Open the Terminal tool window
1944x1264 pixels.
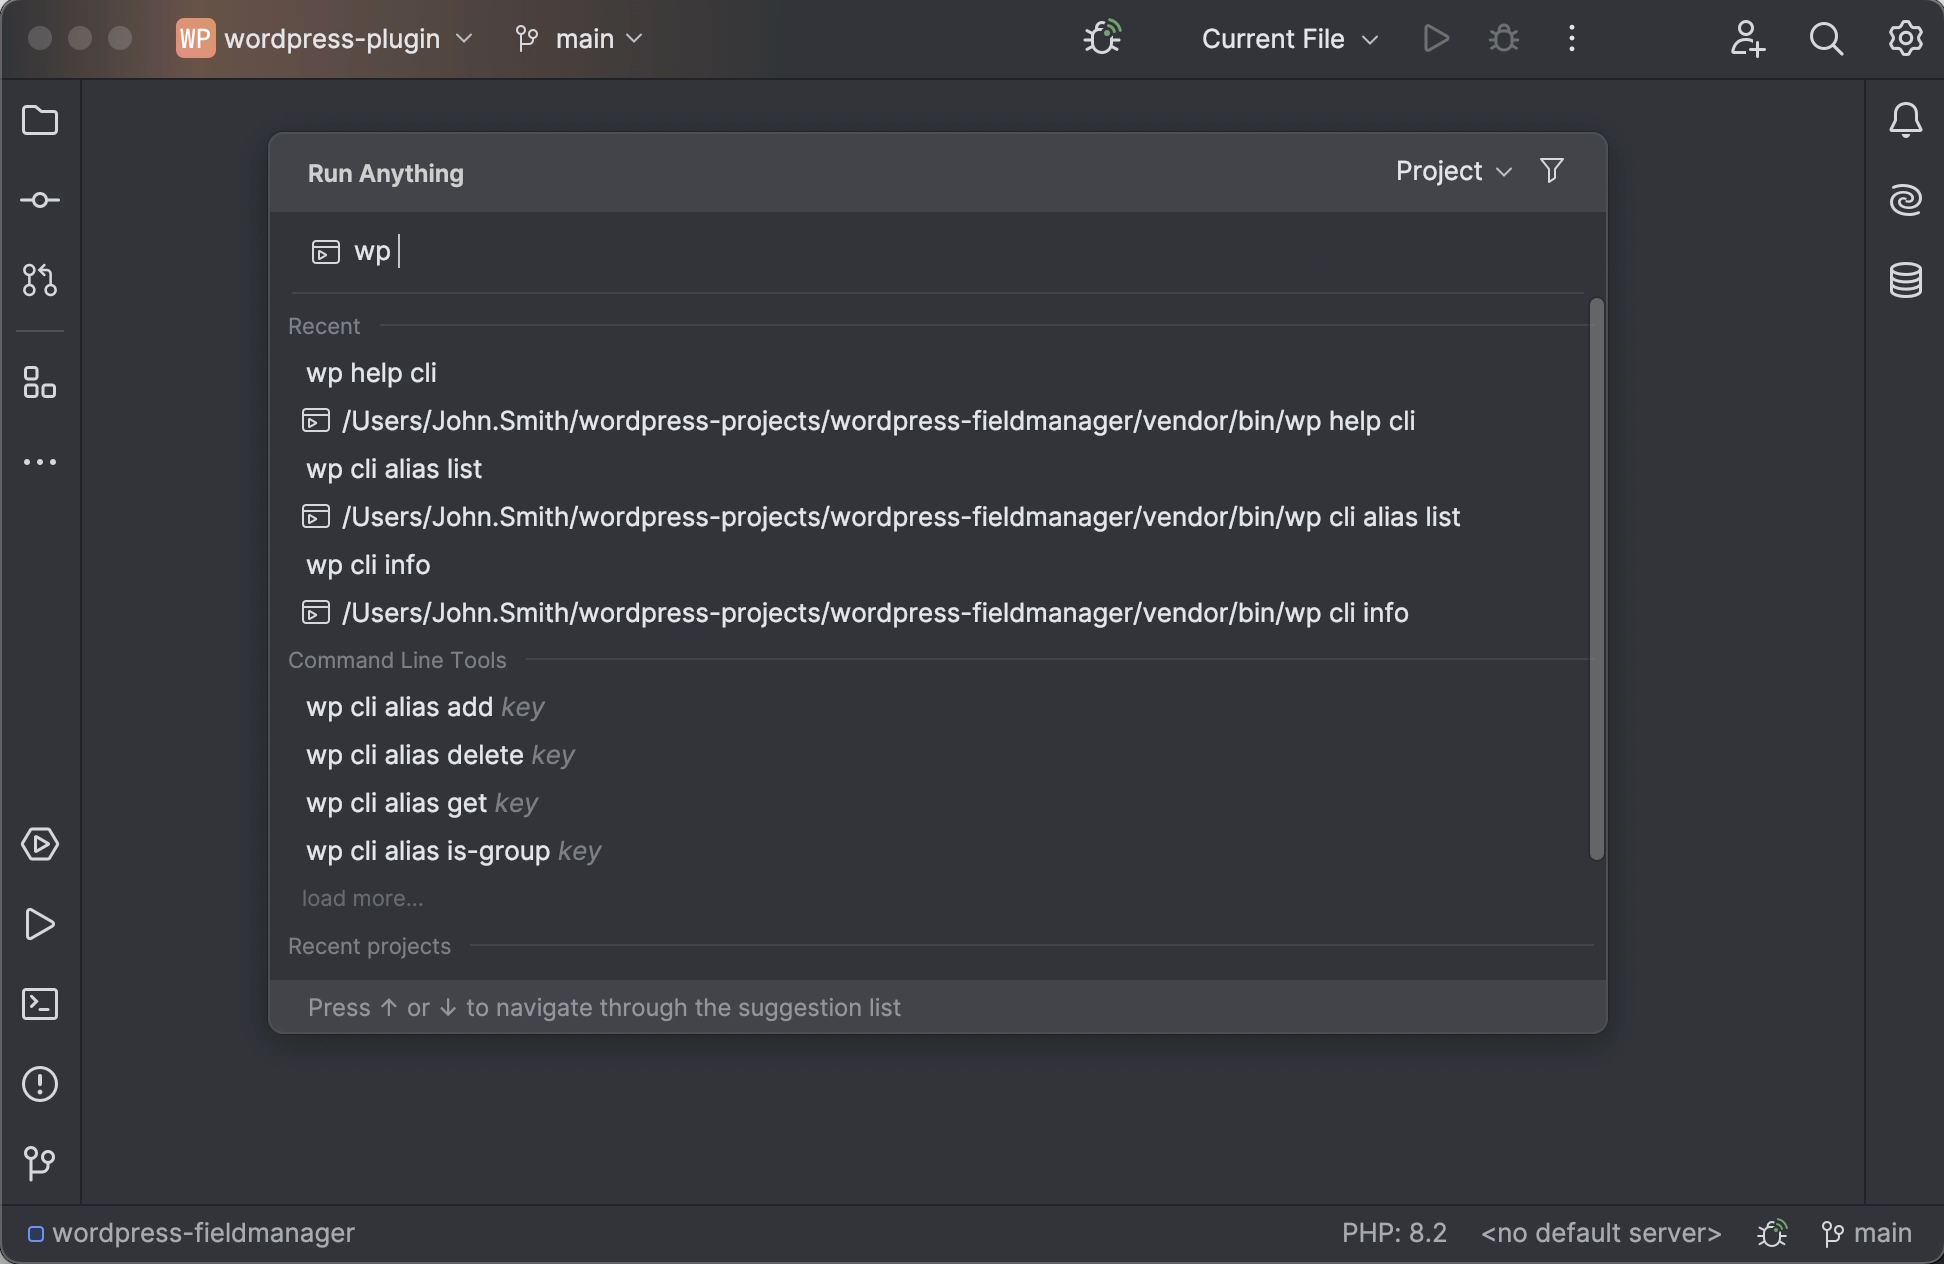coord(40,1005)
